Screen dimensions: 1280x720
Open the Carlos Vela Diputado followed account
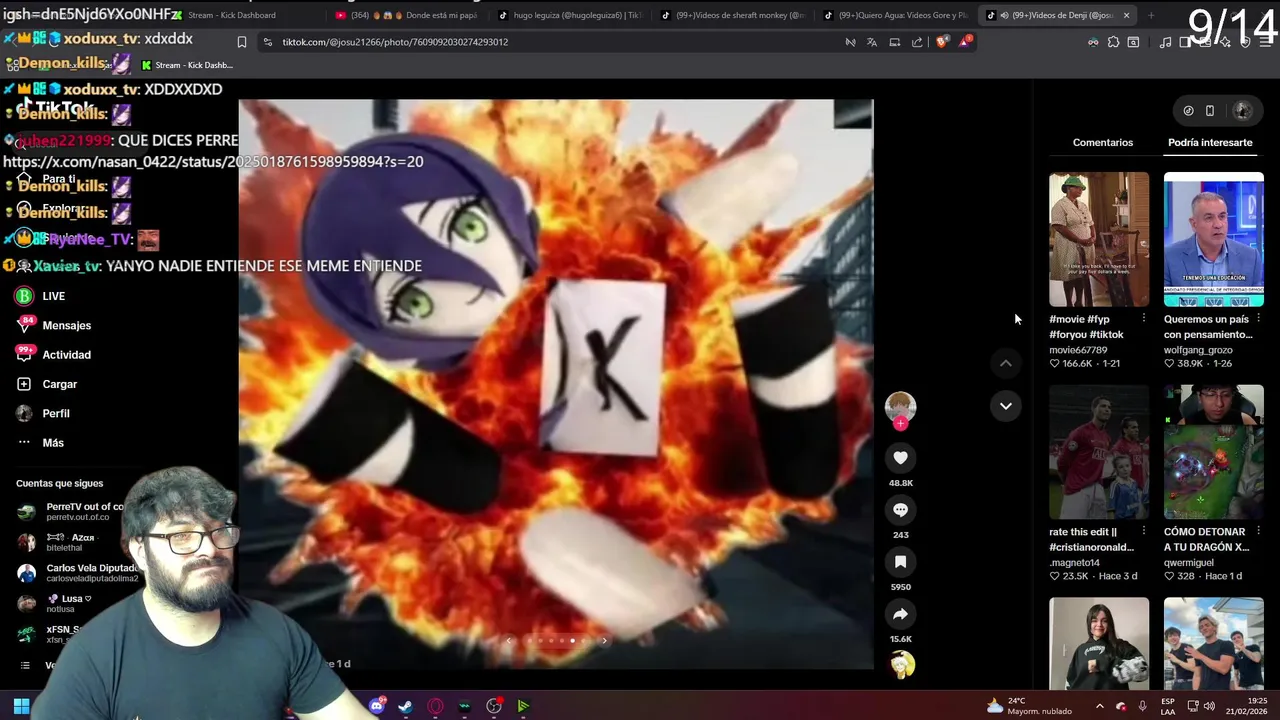click(78, 573)
